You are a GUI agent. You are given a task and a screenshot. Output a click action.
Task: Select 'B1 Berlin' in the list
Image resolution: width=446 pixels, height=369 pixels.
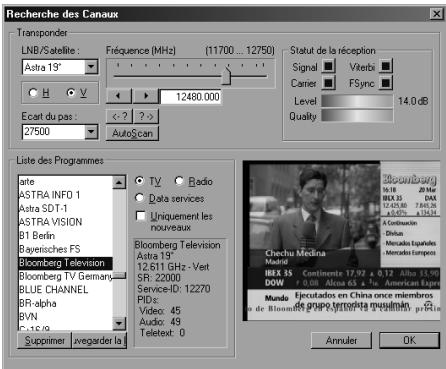(66, 236)
